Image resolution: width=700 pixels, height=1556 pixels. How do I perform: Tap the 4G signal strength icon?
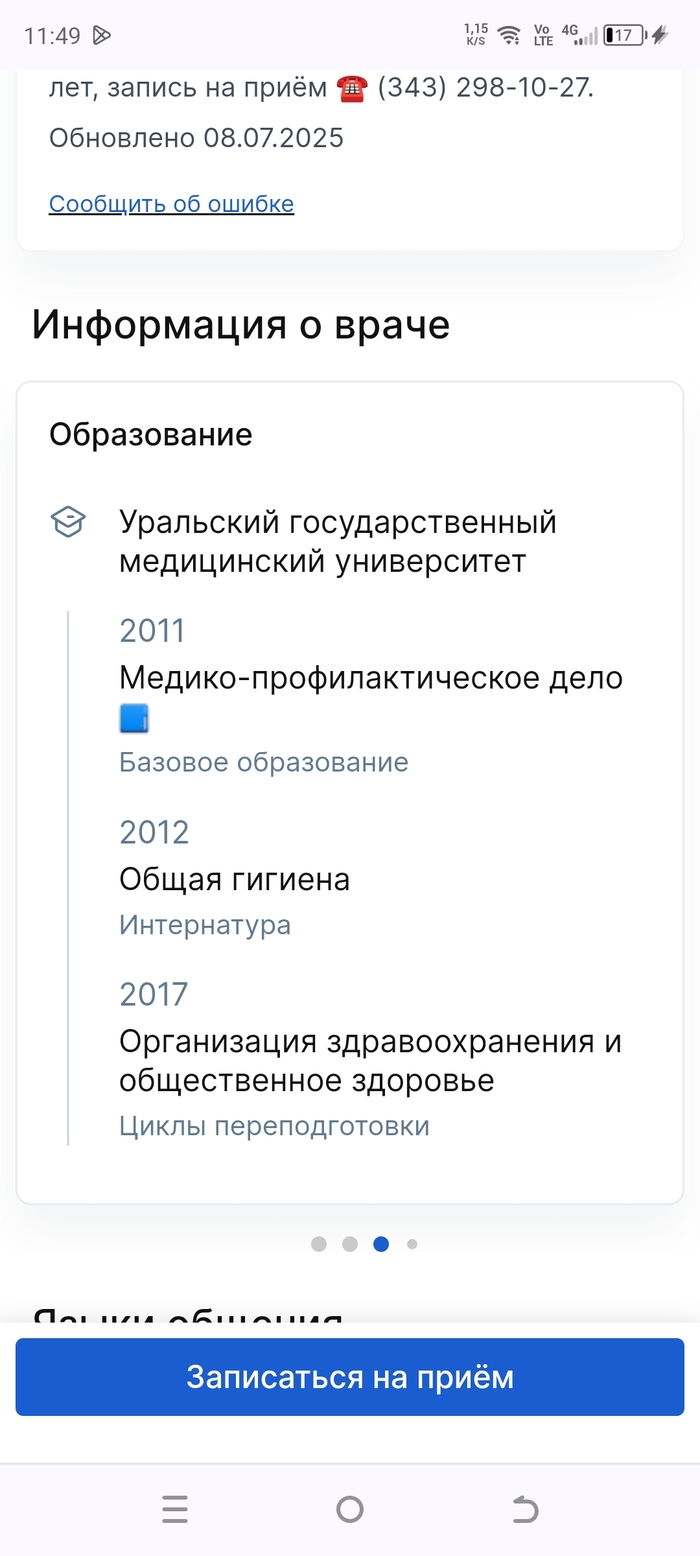coord(580,36)
